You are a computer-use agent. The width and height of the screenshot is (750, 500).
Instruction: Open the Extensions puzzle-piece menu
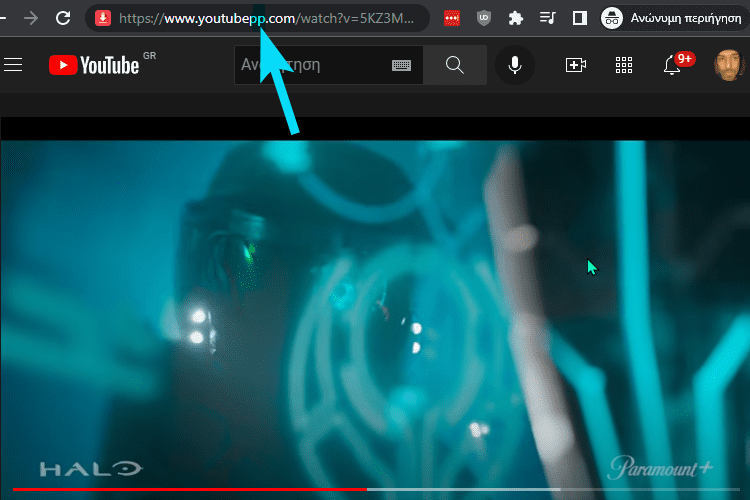pyautogui.click(x=516, y=18)
